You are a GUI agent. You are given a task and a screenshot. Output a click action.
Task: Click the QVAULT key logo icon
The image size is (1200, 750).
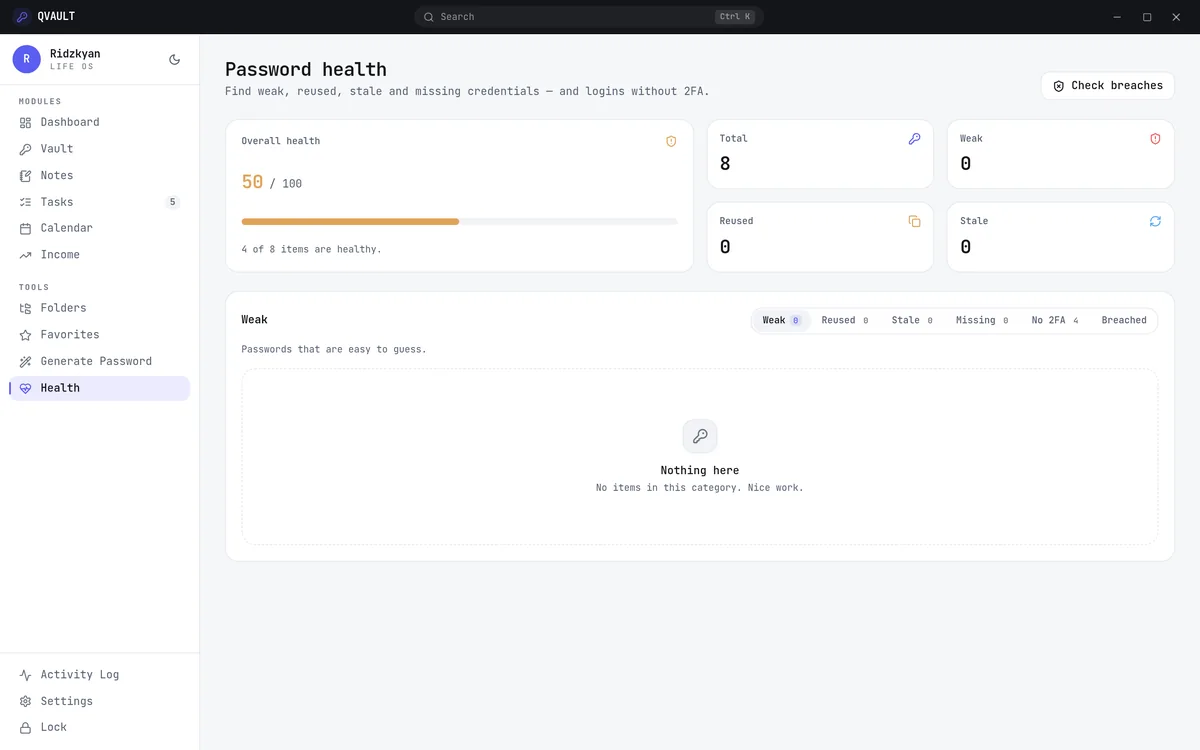[21, 17]
